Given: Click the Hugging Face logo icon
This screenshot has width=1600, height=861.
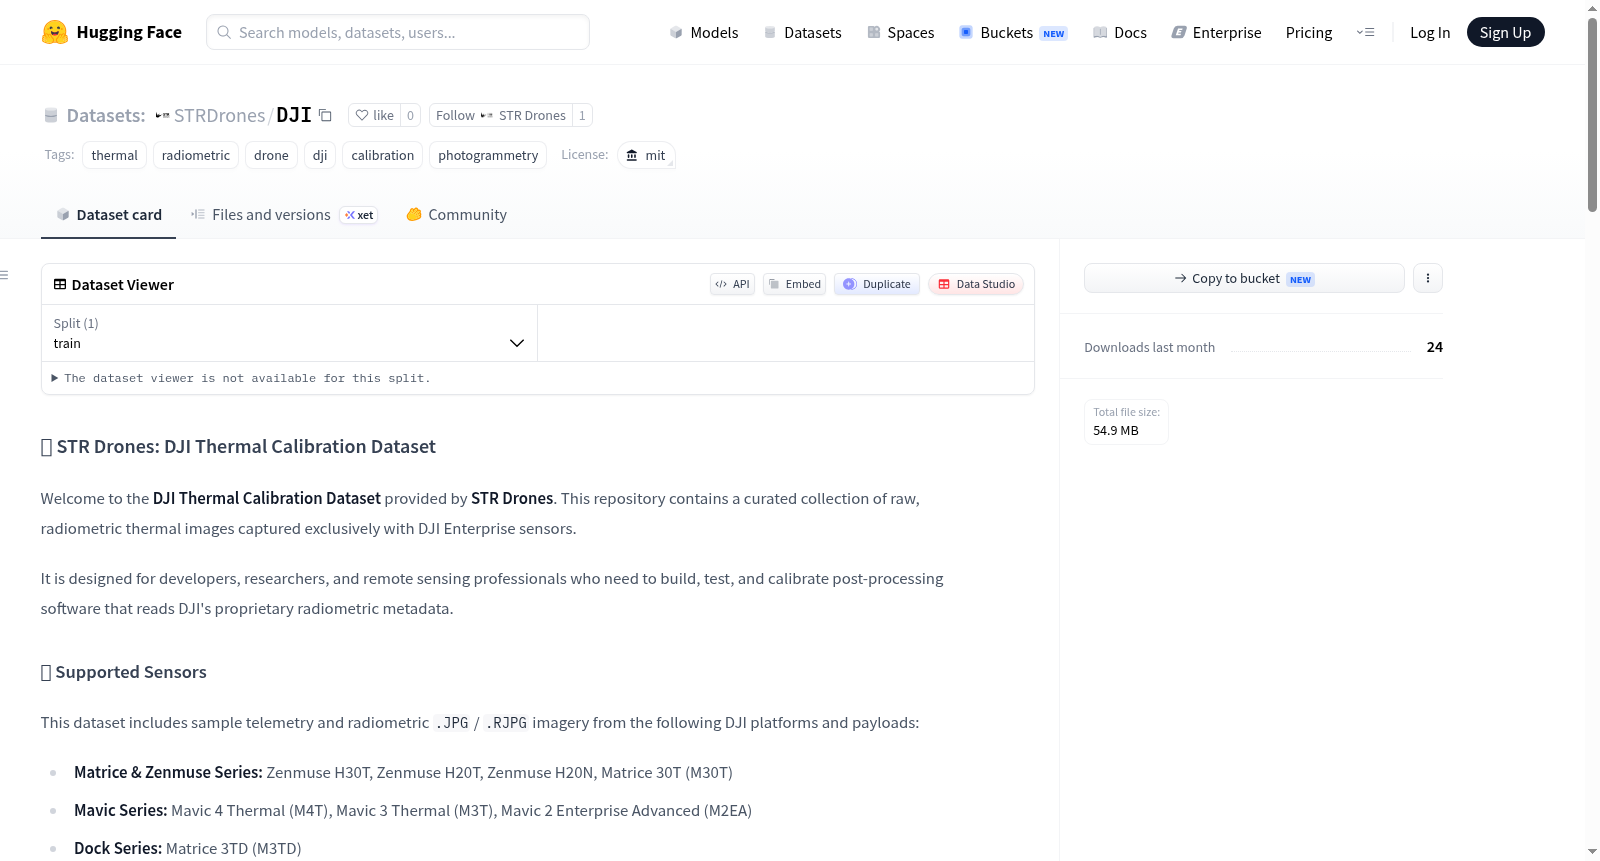Looking at the screenshot, I should tap(55, 32).
